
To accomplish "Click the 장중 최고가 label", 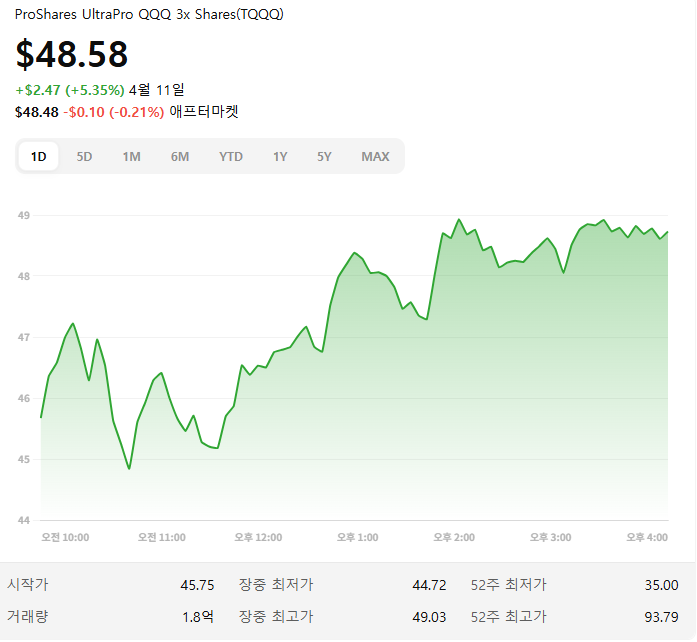I will [x=276, y=617].
